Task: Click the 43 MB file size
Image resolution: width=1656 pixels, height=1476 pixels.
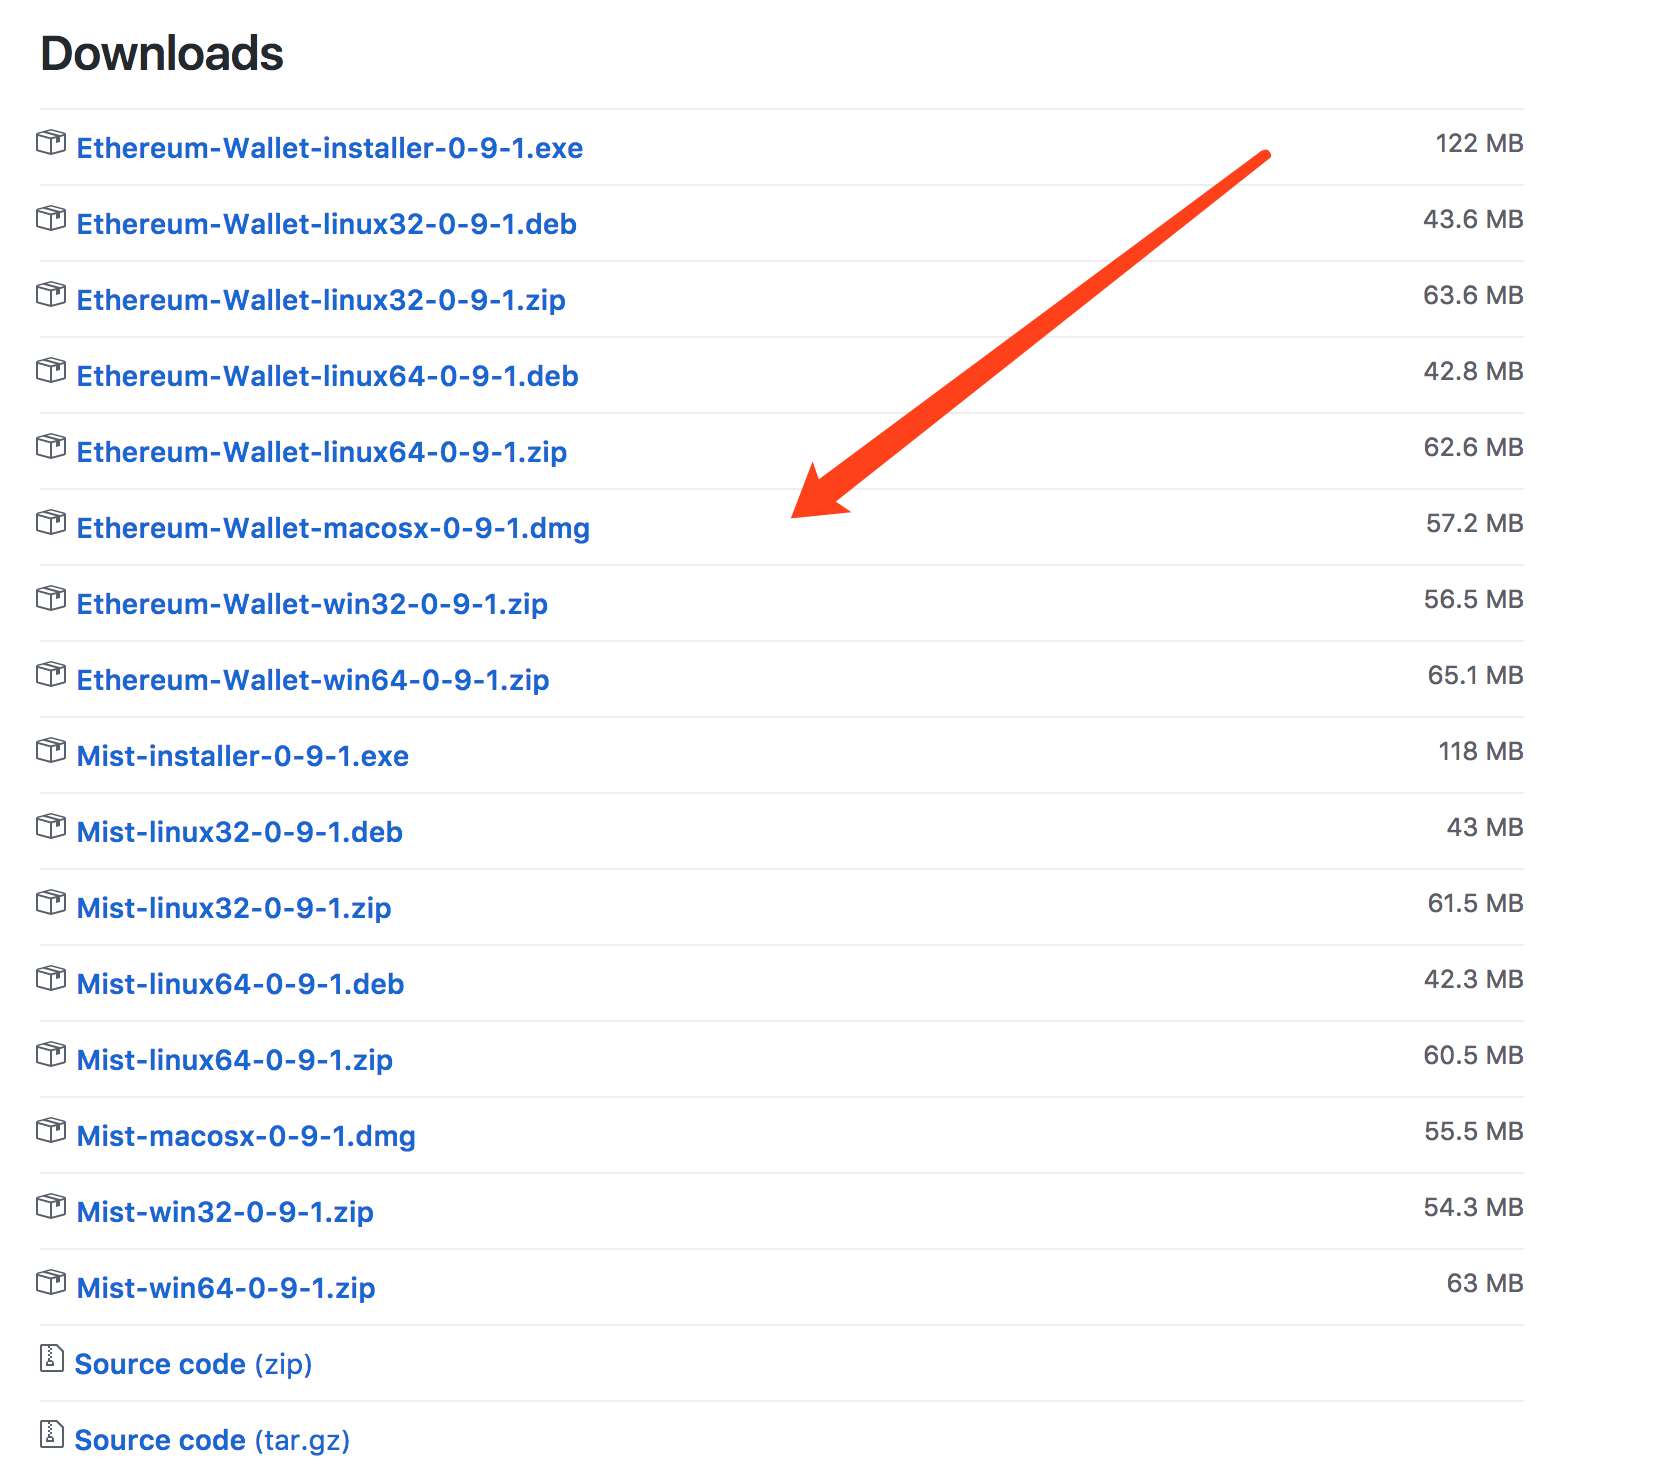Action: tap(1484, 827)
